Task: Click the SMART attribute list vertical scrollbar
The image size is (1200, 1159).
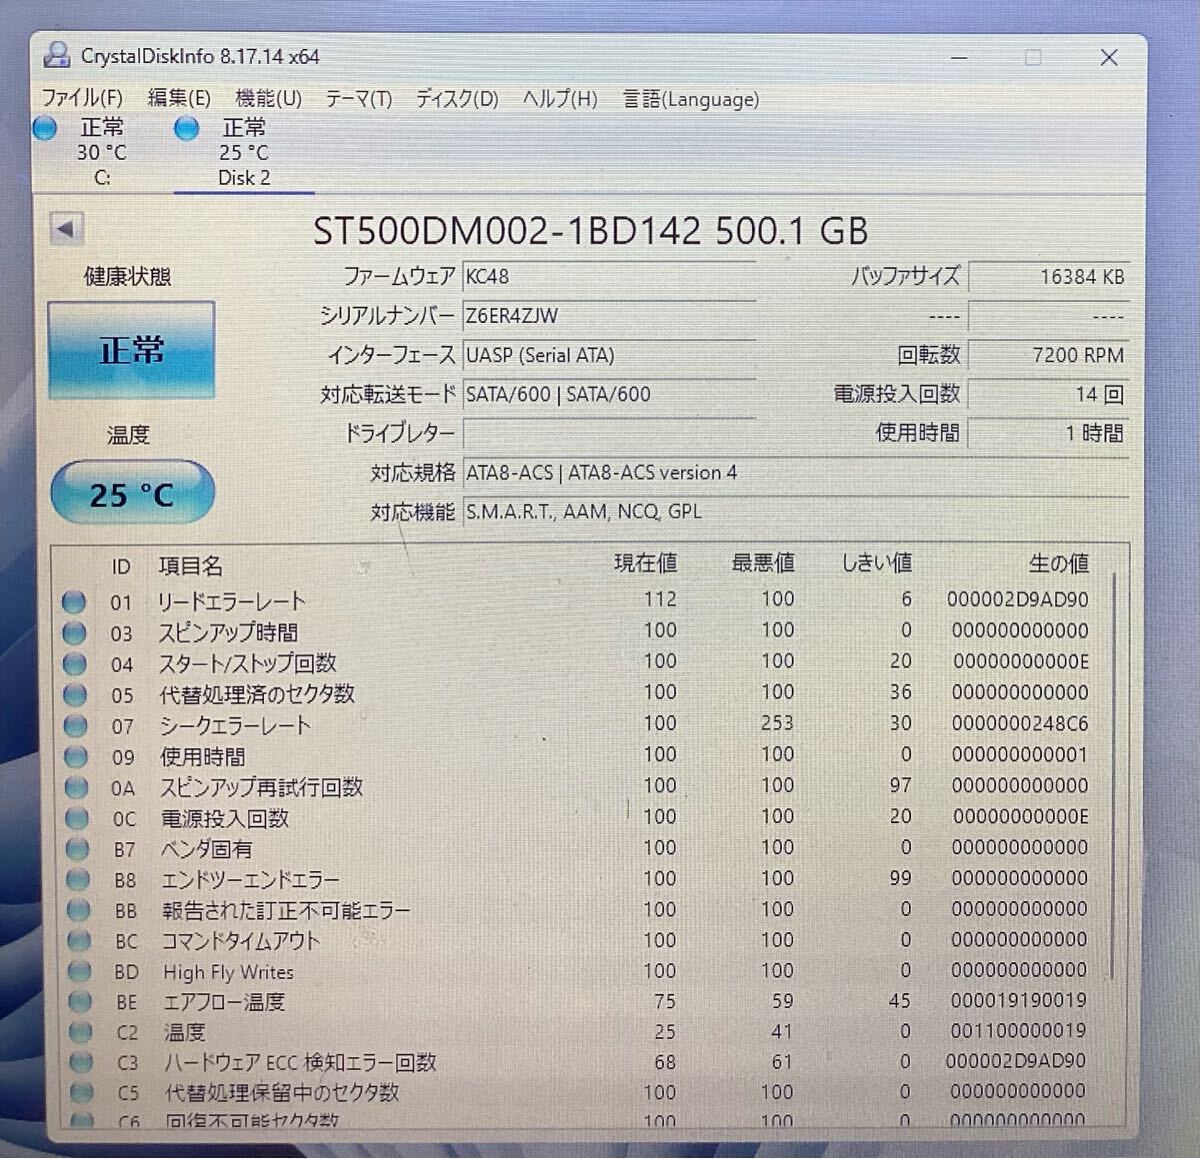Action: [1114, 775]
